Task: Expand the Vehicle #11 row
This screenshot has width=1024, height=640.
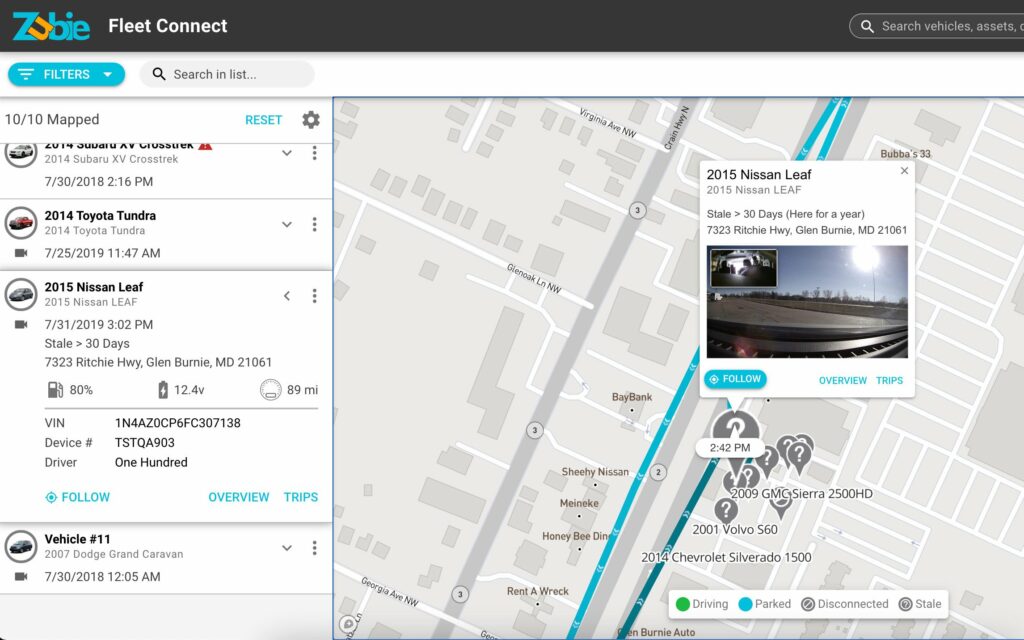Action: pyautogui.click(x=287, y=548)
